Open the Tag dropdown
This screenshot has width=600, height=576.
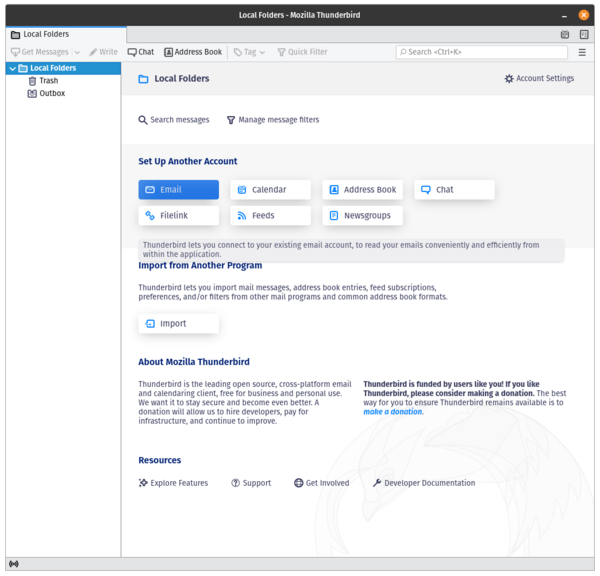pyautogui.click(x=249, y=52)
